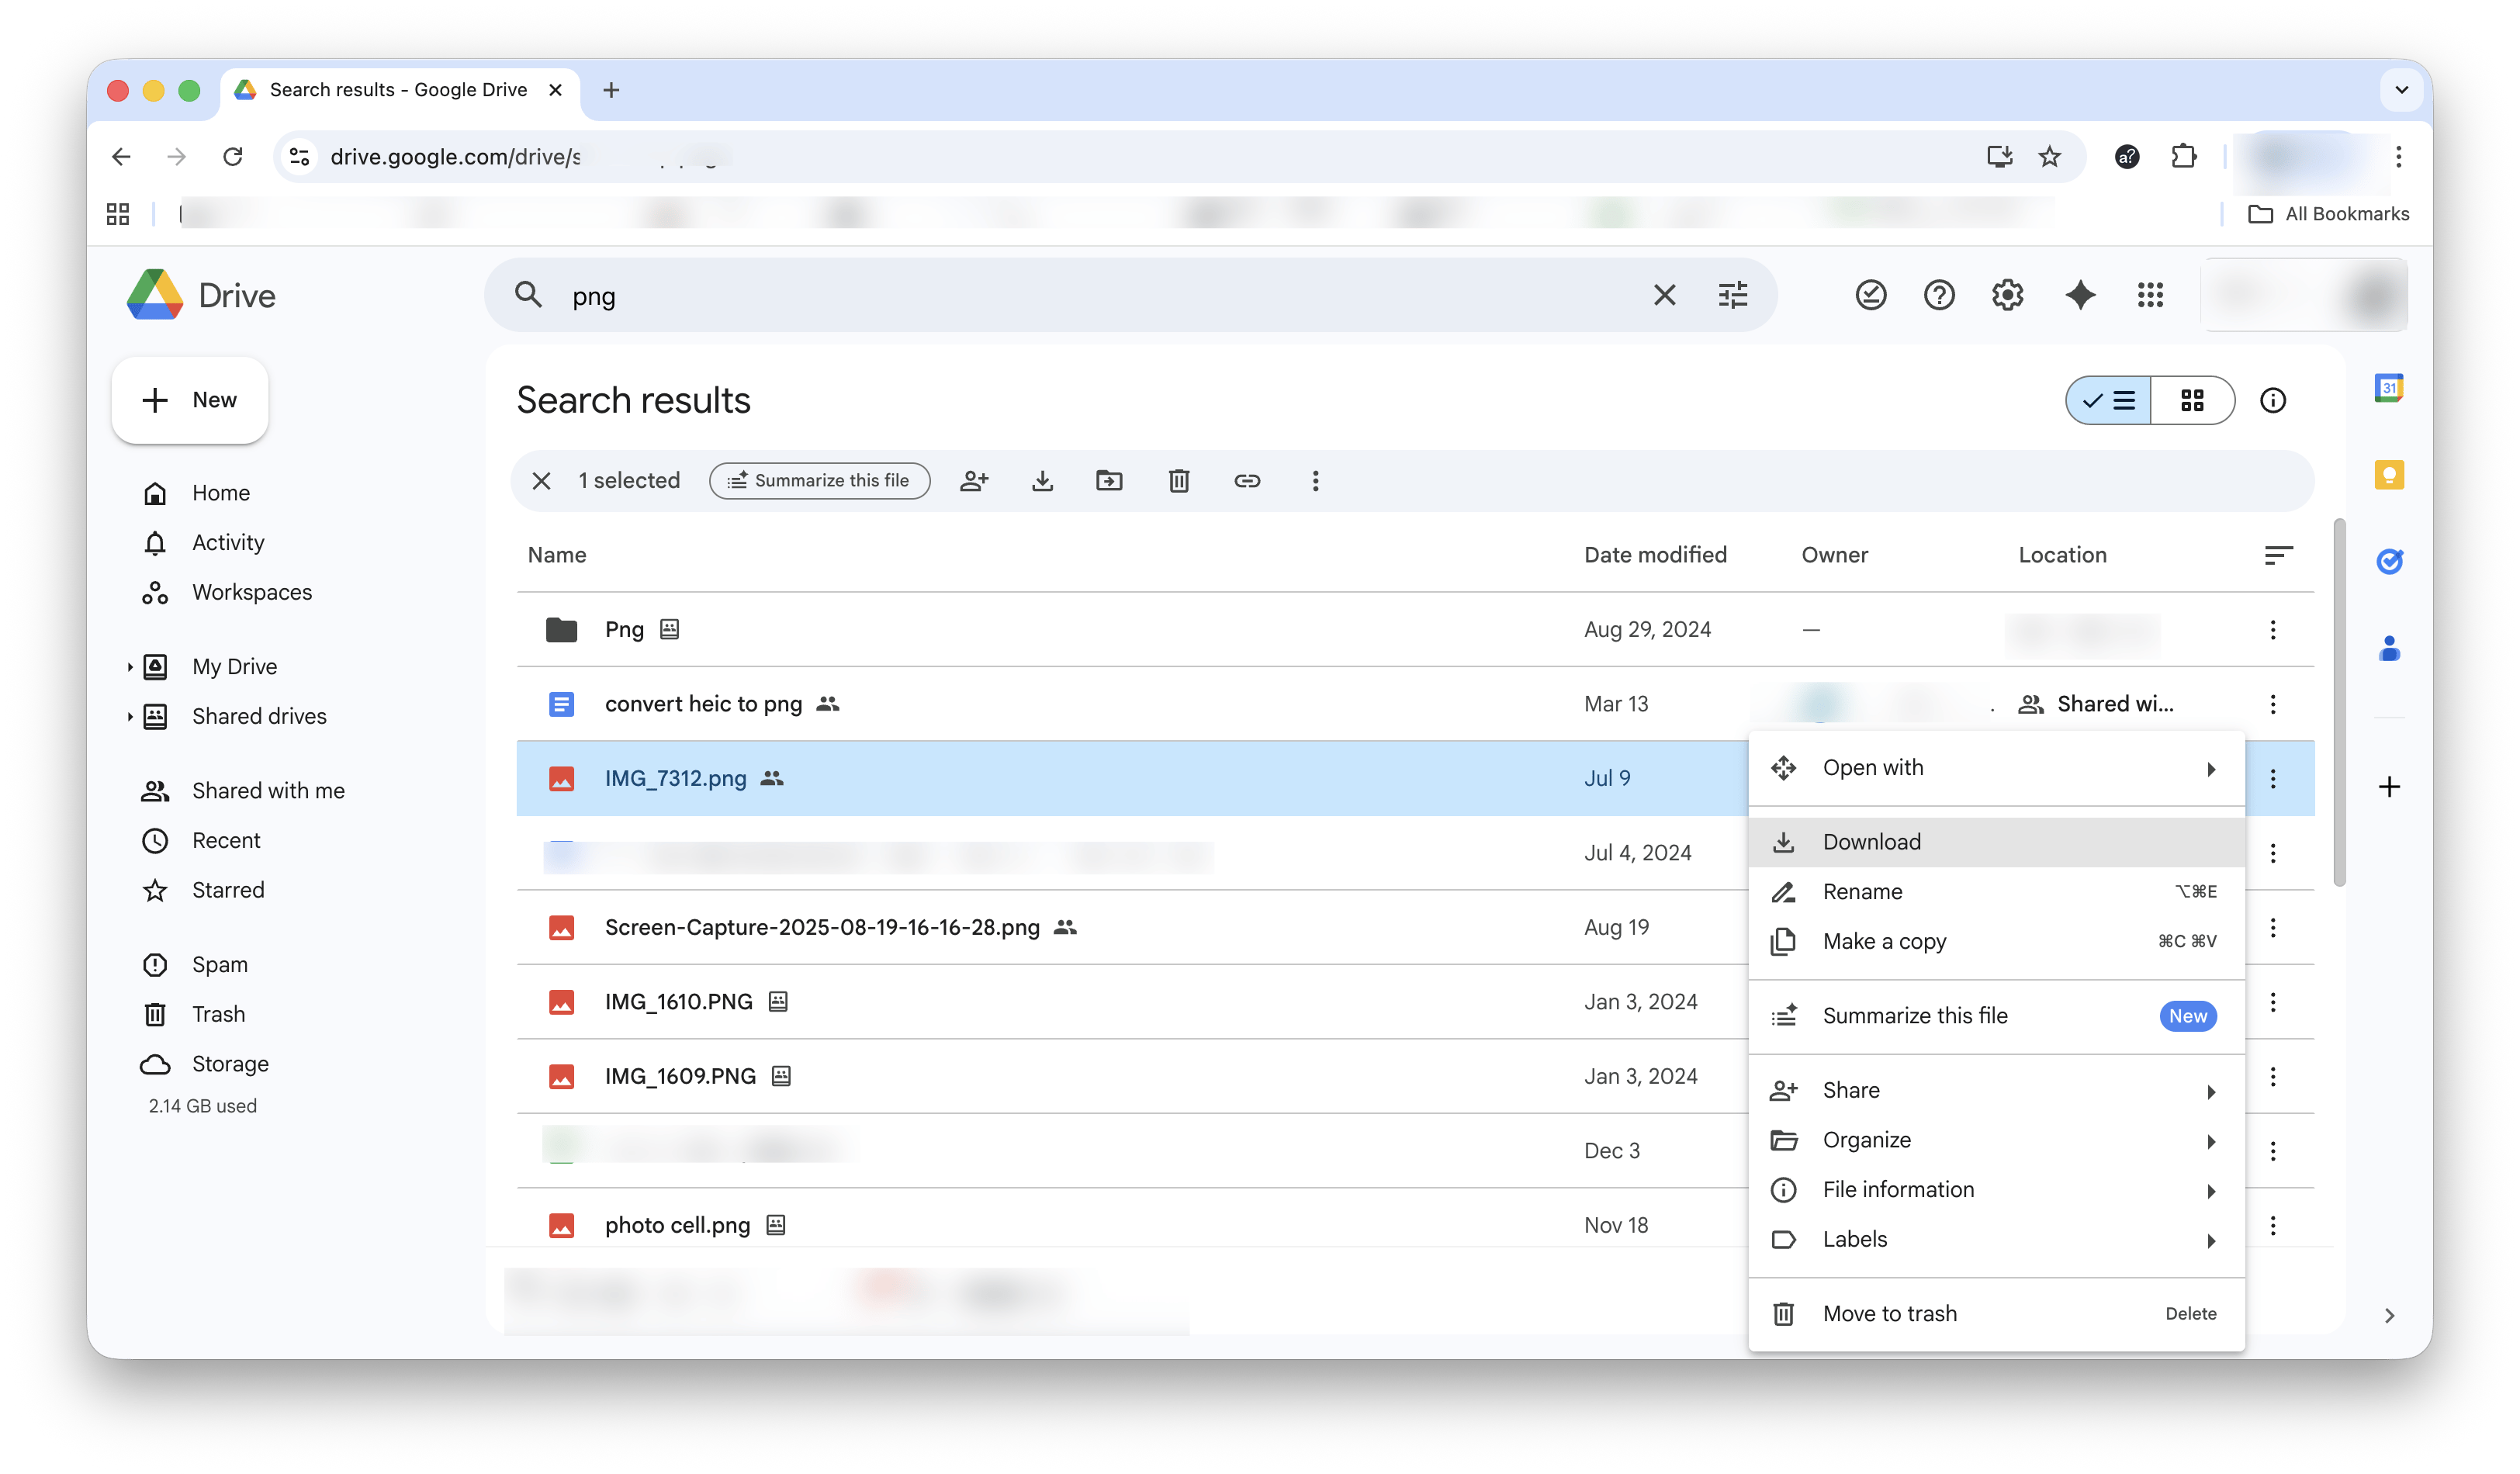2520x1474 pixels.
Task: Open Google Calendar from the side panel
Action: pos(2388,388)
